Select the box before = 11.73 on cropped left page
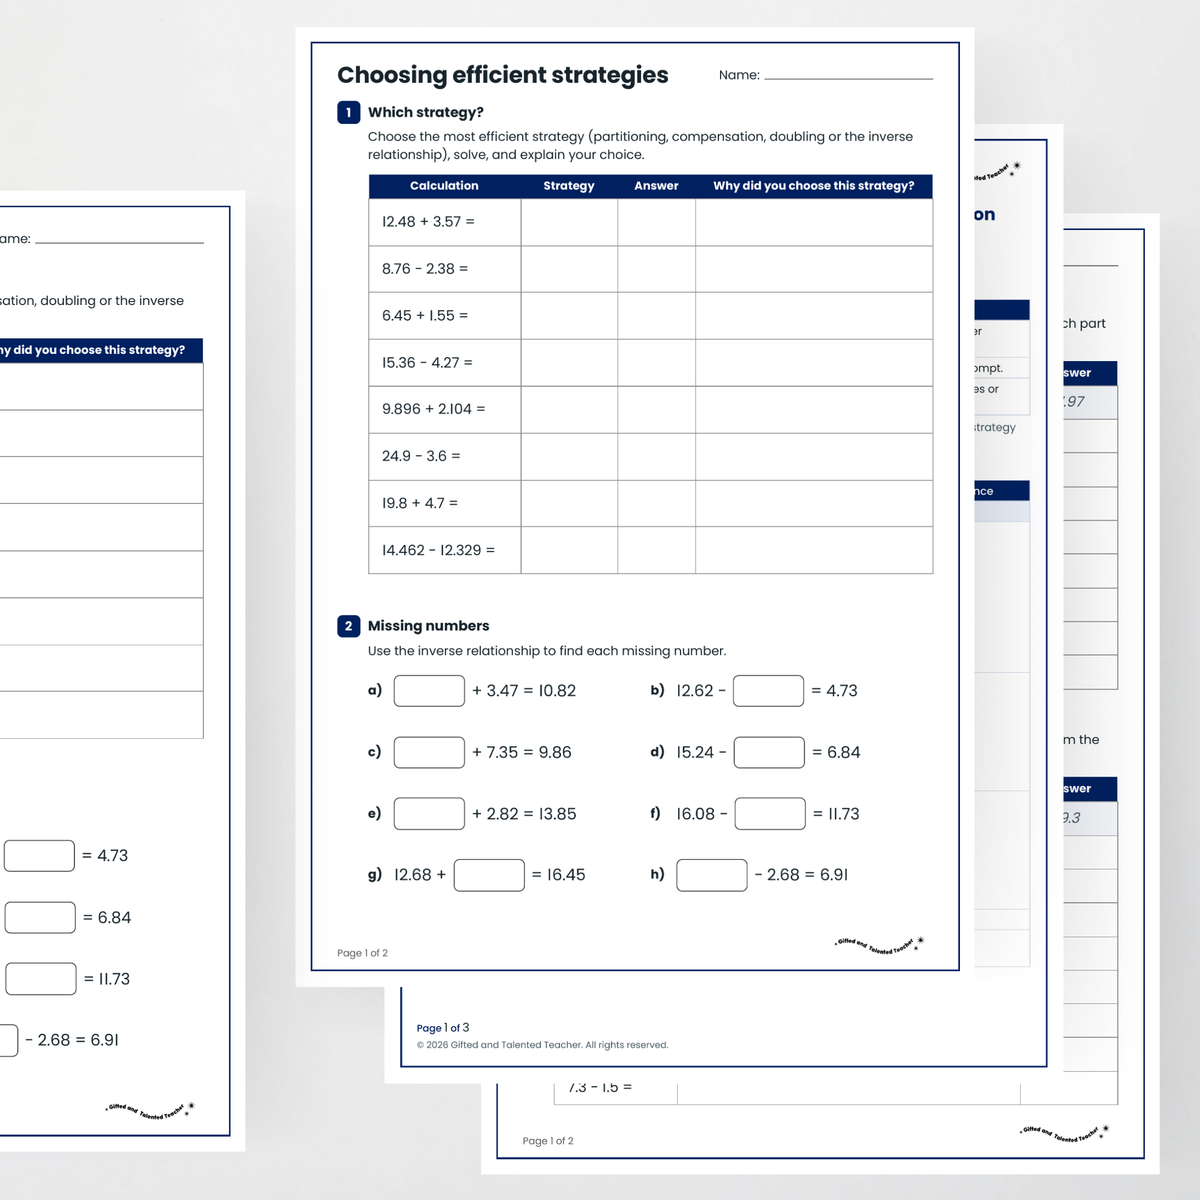Image resolution: width=1200 pixels, height=1200 pixels. pos(41,979)
